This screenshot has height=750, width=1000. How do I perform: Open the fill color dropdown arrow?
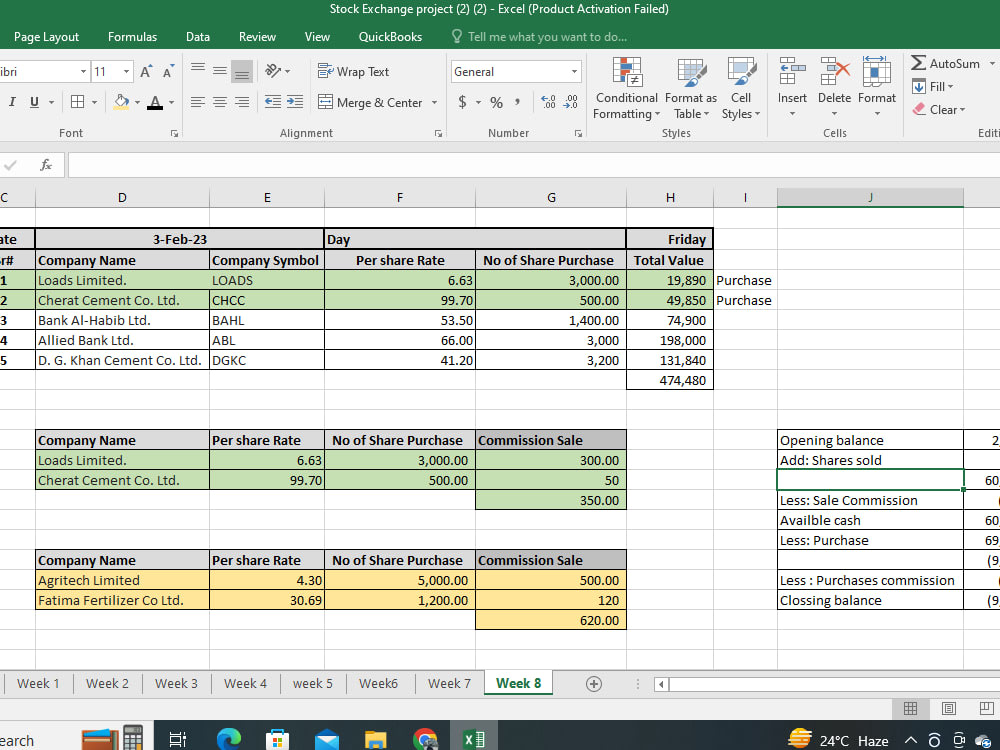(137, 103)
